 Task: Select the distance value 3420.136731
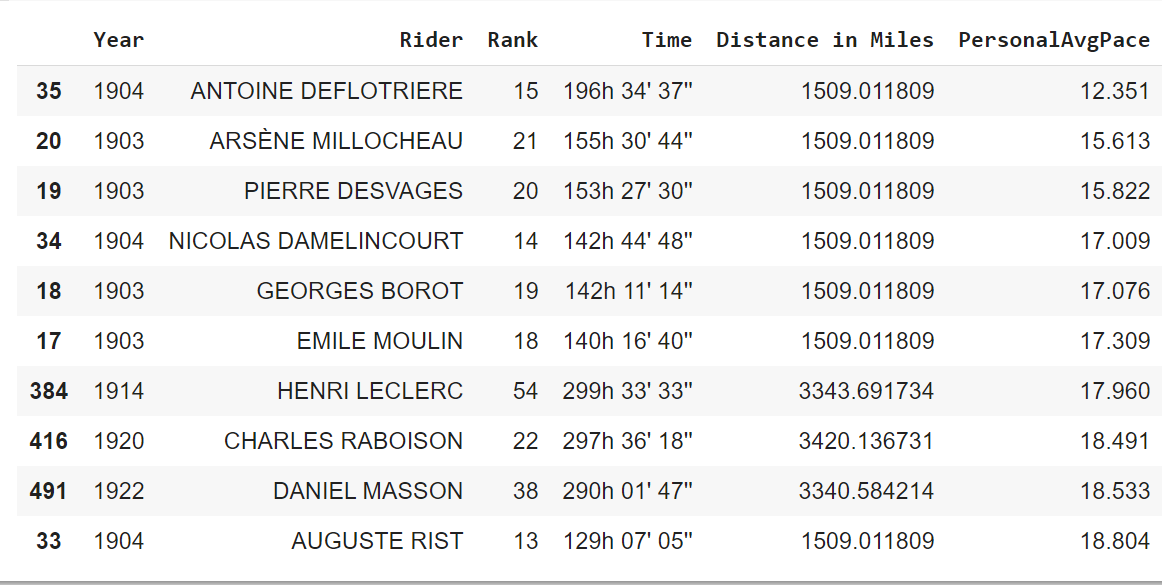(866, 441)
